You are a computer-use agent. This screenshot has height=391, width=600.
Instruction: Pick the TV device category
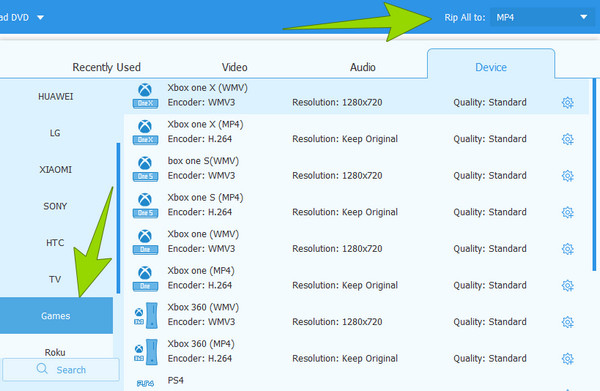point(55,279)
